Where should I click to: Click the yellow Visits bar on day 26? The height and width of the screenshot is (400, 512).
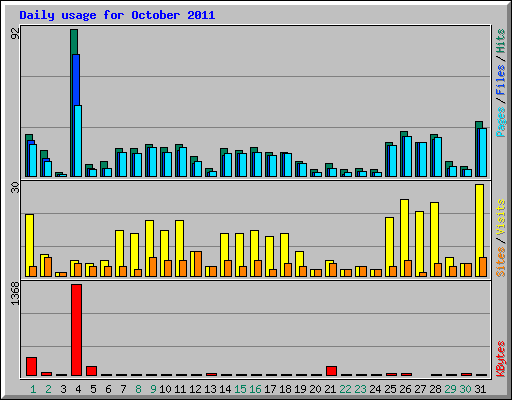[404, 230]
